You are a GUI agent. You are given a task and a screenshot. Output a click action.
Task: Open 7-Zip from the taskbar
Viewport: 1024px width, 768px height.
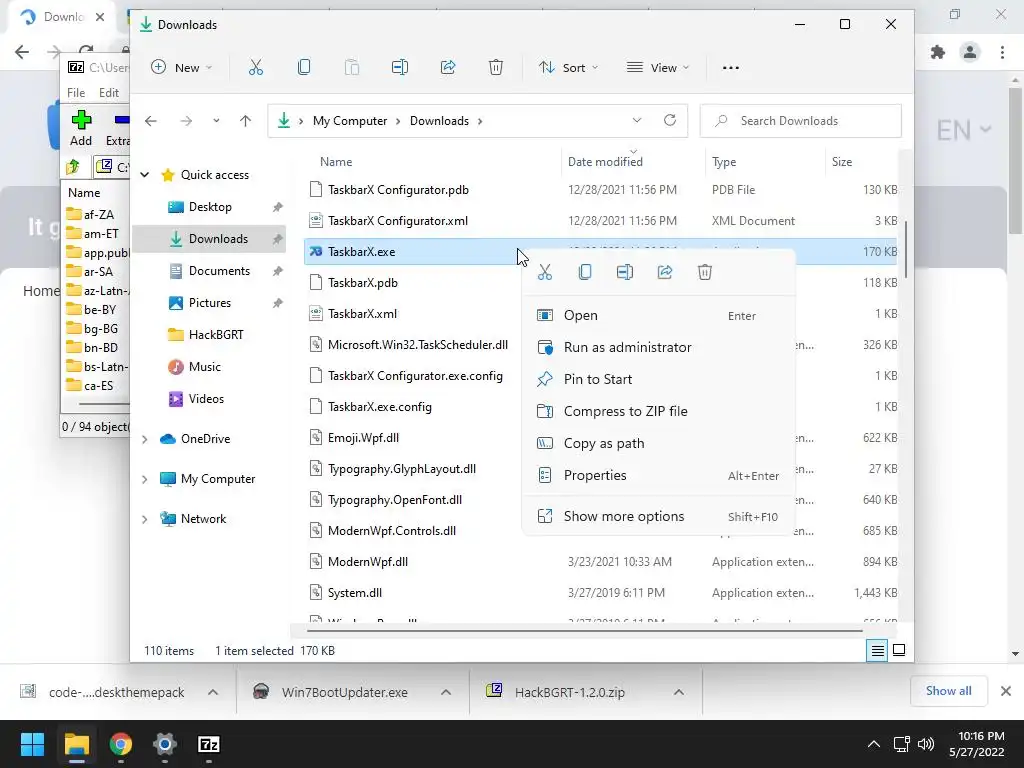(208, 744)
